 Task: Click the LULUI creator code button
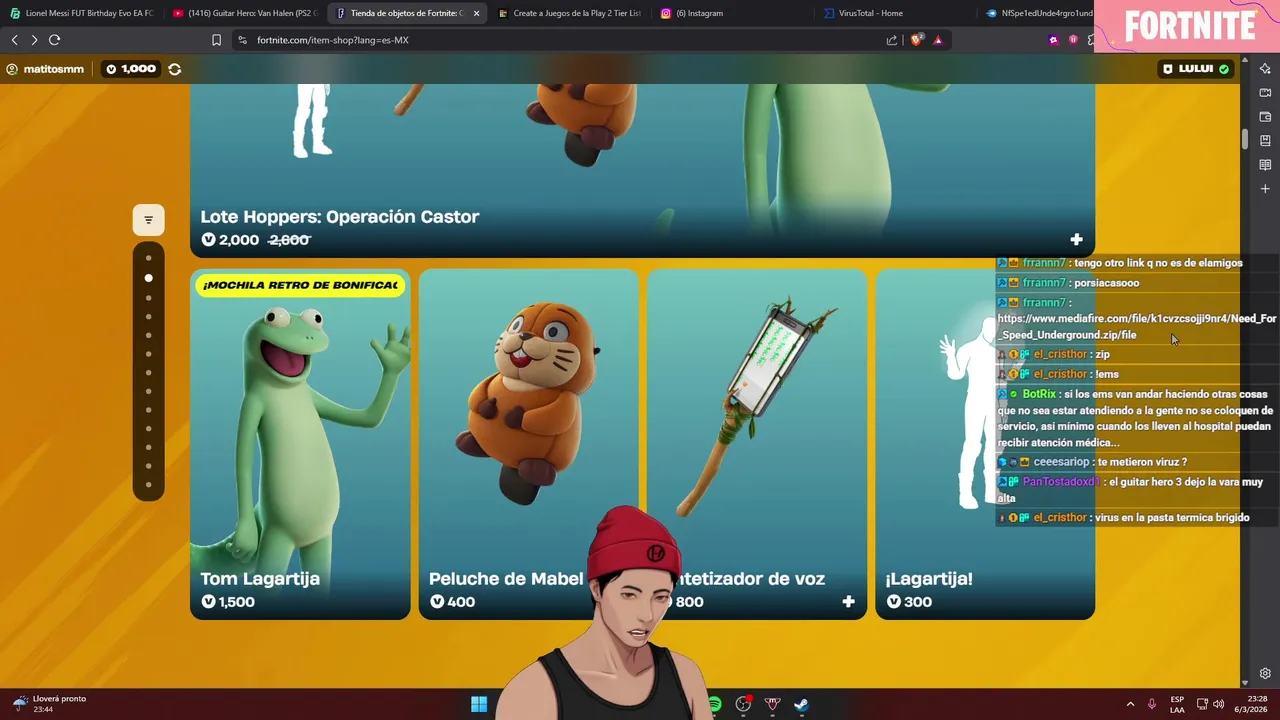pos(1196,69)
